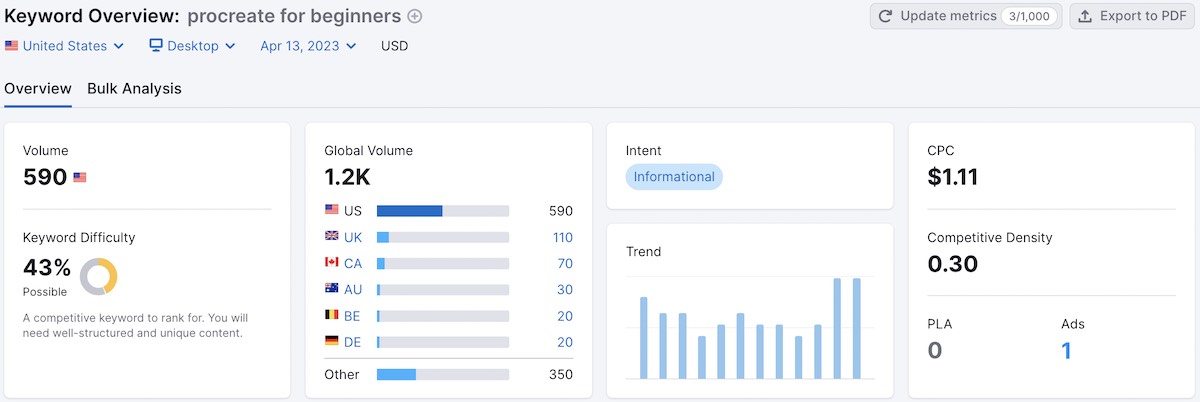The width and height of the screenshot is (1200, 402).
Task: Click the US flag in Global Volume list
Action: point(332,210)
